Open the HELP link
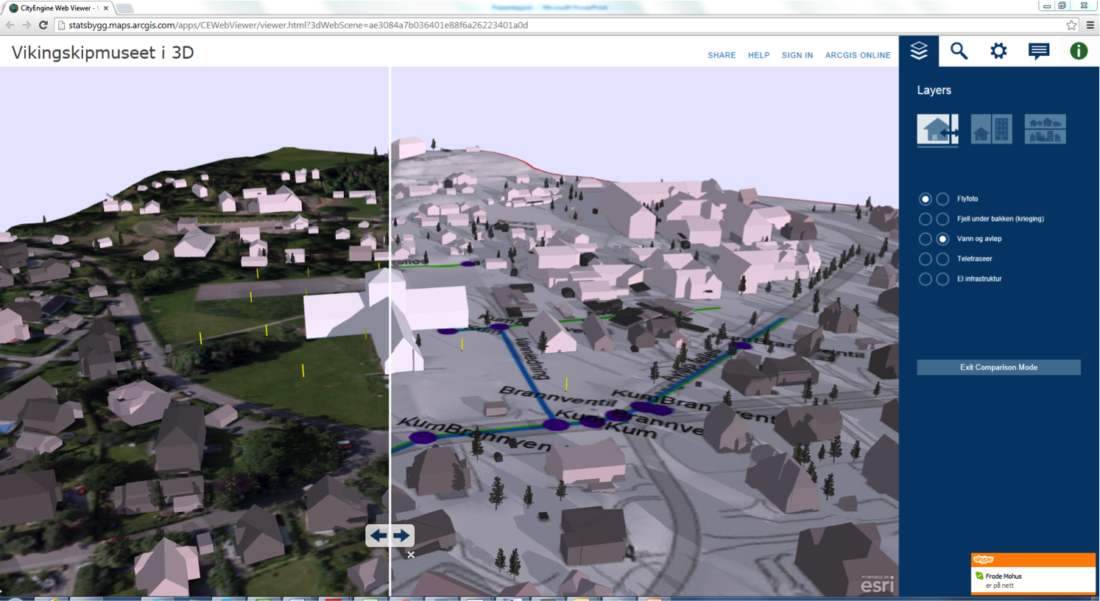 759,55
